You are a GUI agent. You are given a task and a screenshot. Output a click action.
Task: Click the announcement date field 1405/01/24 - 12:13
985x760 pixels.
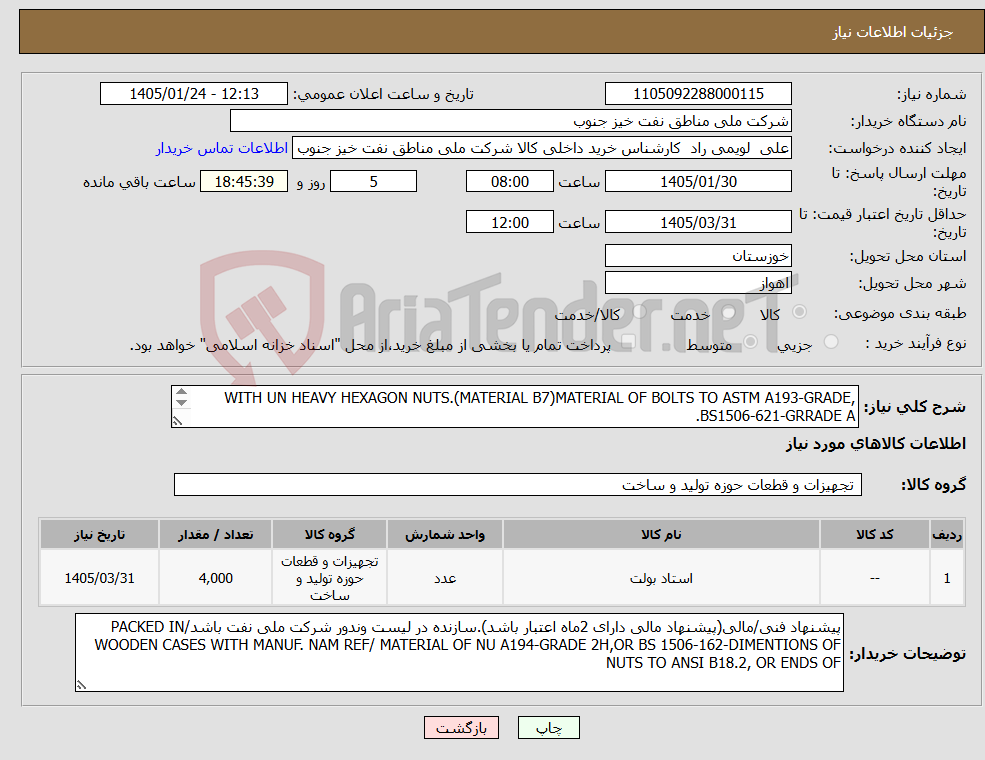[193, 94]
